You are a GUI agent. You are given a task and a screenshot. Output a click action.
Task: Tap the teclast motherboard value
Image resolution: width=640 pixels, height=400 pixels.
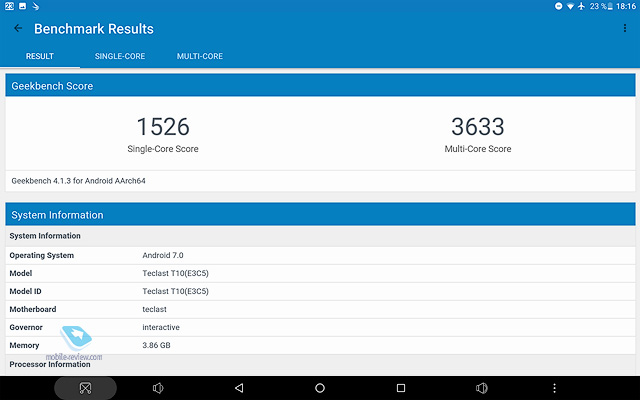point(154,309)
